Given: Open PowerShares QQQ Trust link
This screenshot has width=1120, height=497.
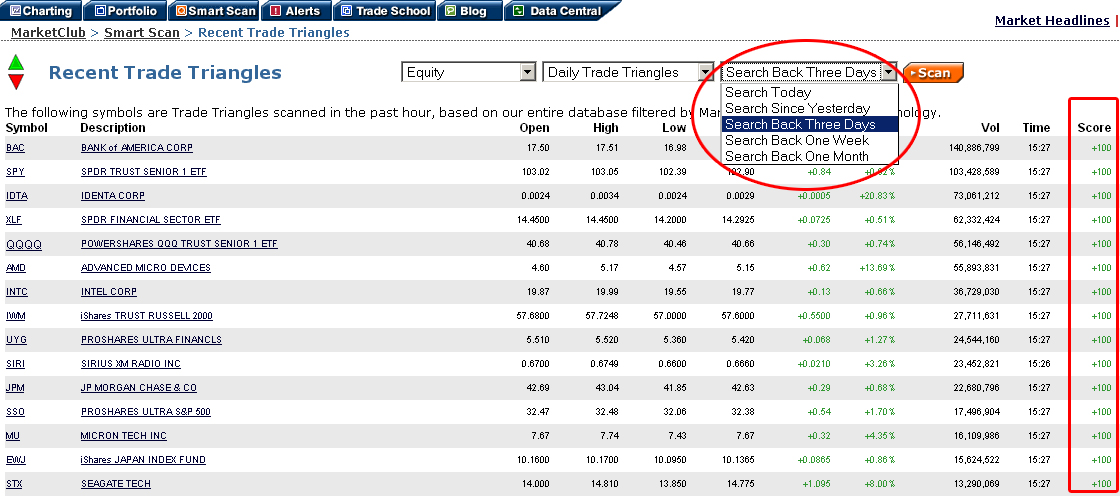Looking at the screenshot, I should point(179,244).
